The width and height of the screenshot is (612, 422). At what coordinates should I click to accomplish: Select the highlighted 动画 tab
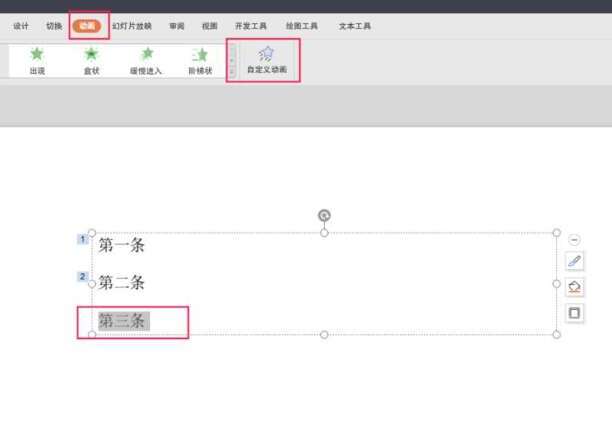(x=87, y=26)
